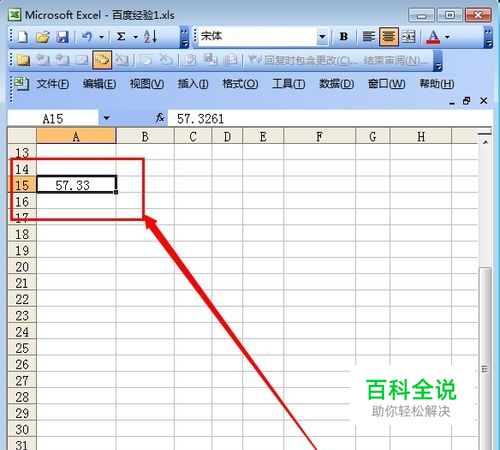Apply the red font color

(433, 37)
